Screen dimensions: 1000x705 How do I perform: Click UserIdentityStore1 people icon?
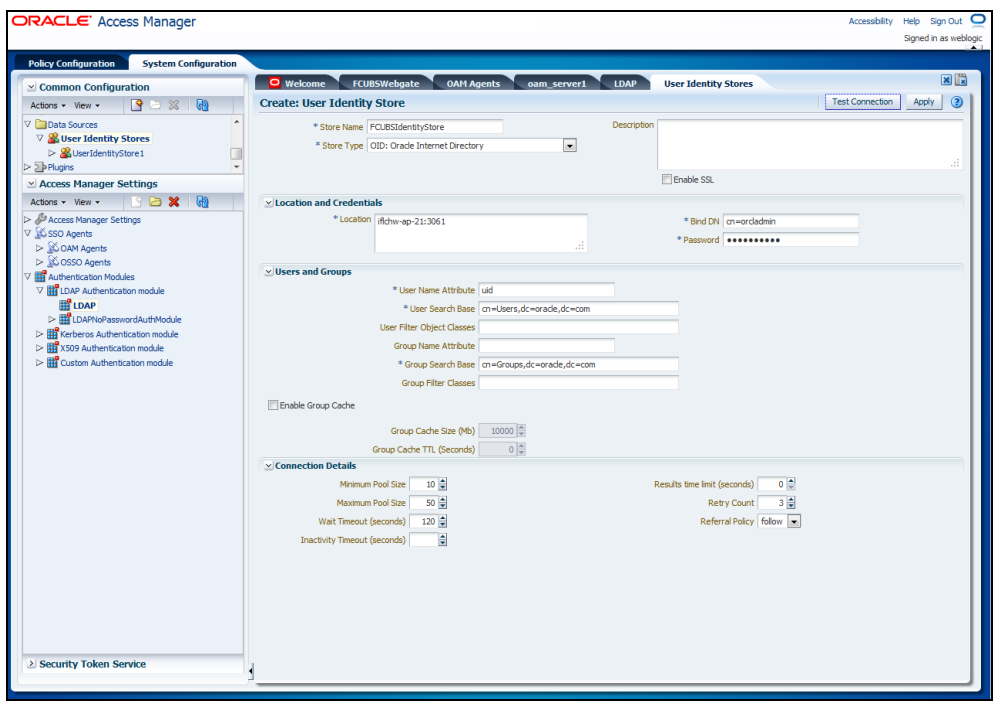(x=65, y=153)
